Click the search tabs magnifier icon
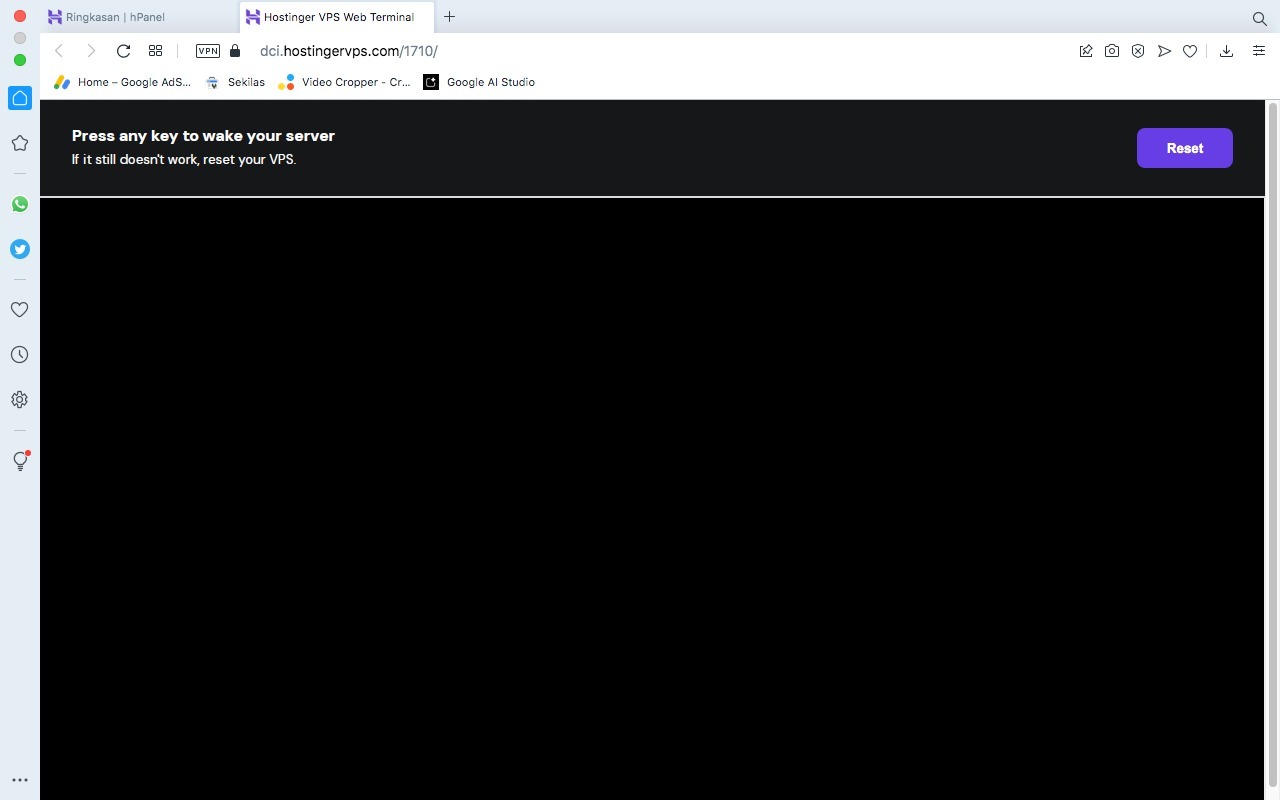The image size is (1280, 800). tap(1260, 18)
